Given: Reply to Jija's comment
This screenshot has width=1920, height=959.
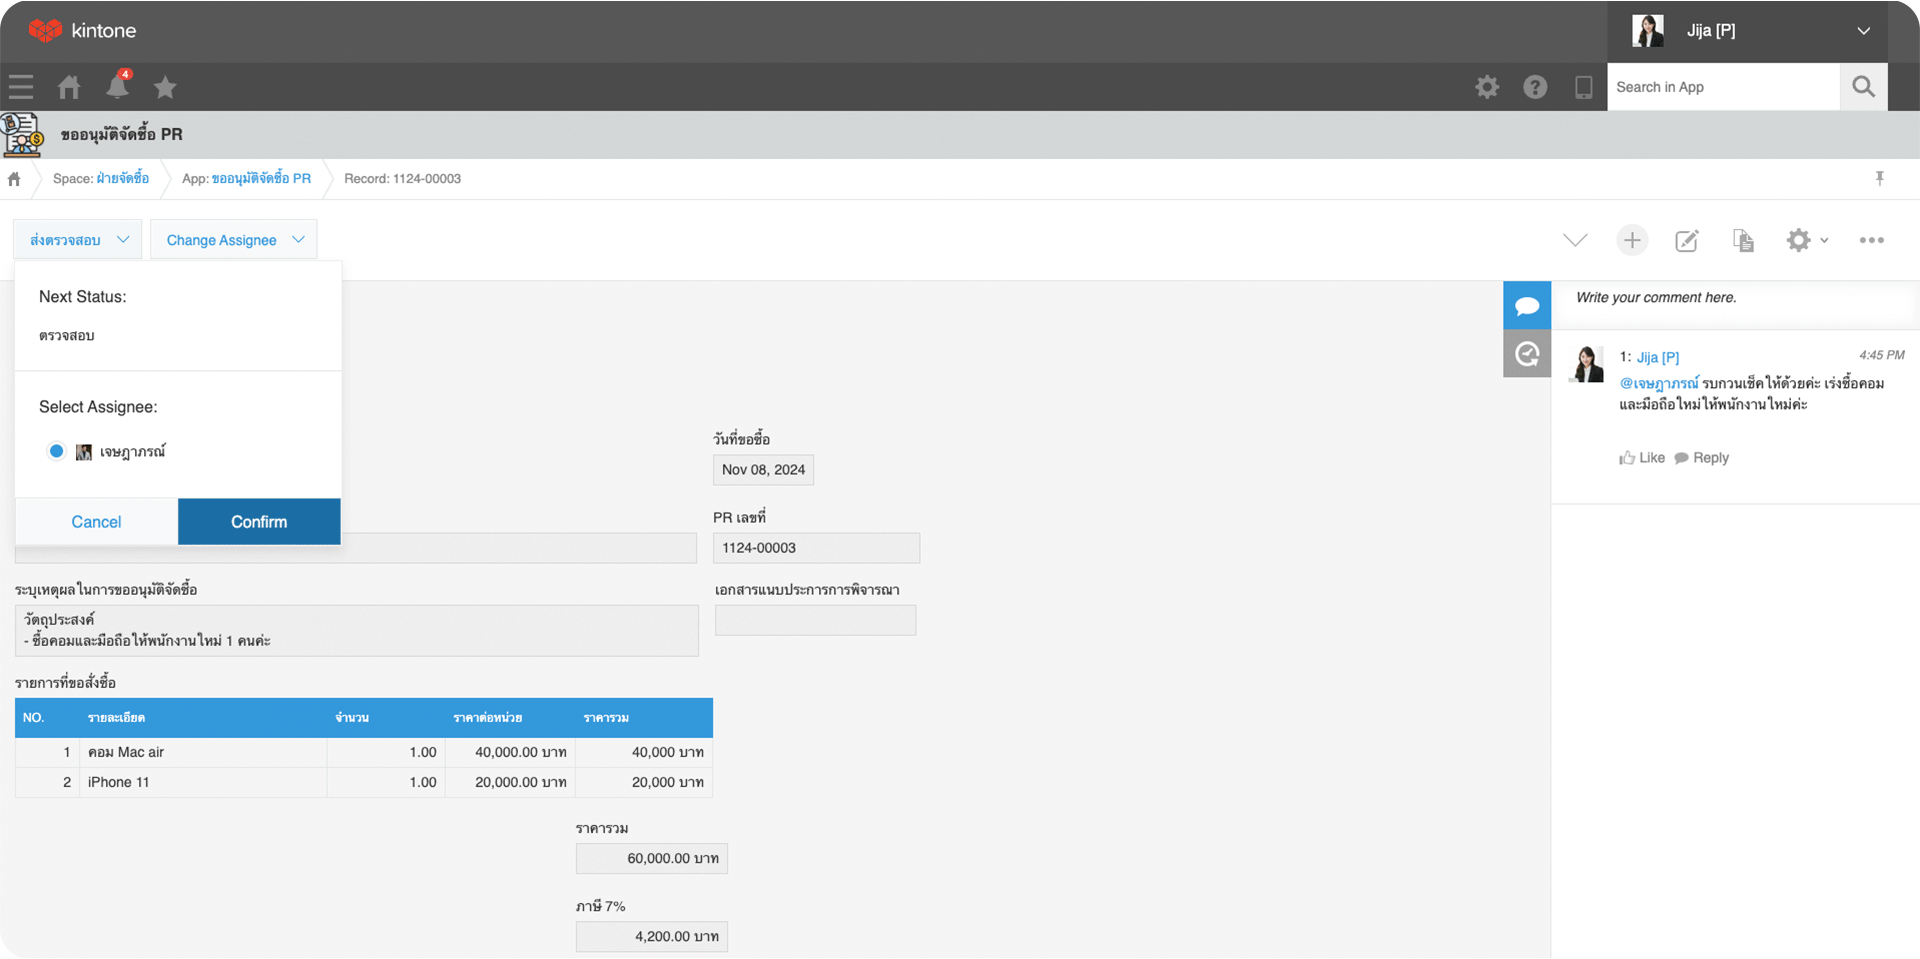Looking at the screenshot, I should [x=1701, y=458].
